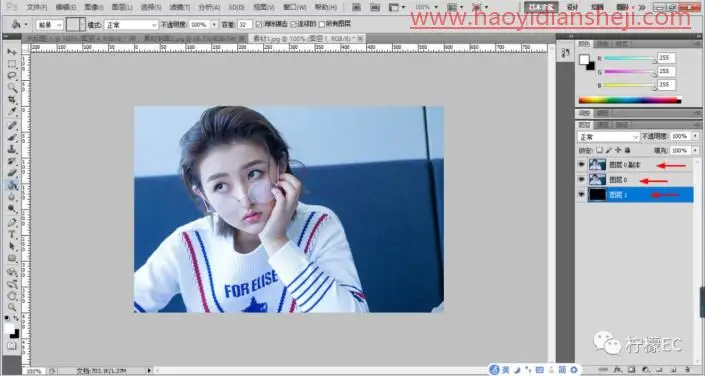Toggle lock position icon in Layers panel
This screenshot has width=705, height=376.
pos(618,150)
